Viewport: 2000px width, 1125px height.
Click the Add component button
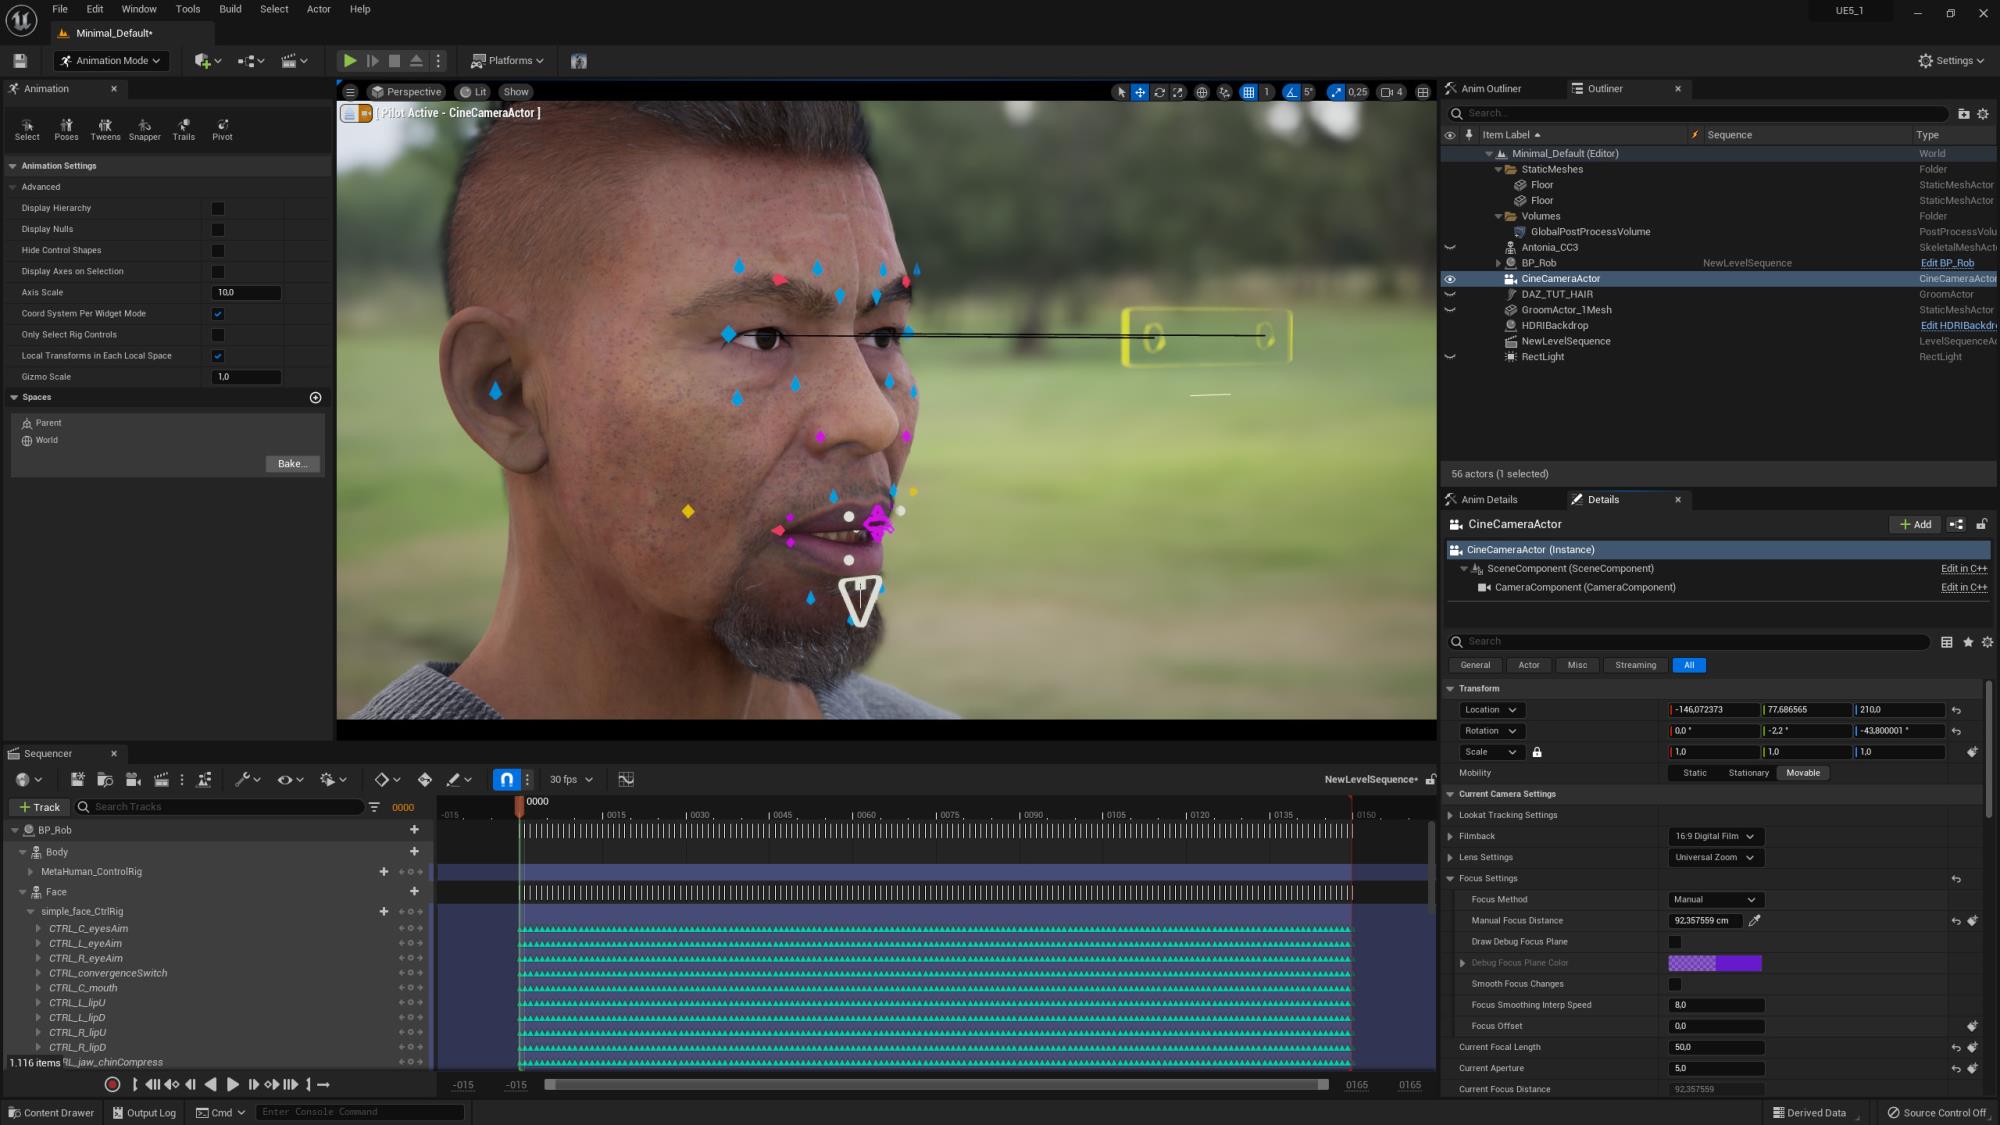(x=1915, y=524)
